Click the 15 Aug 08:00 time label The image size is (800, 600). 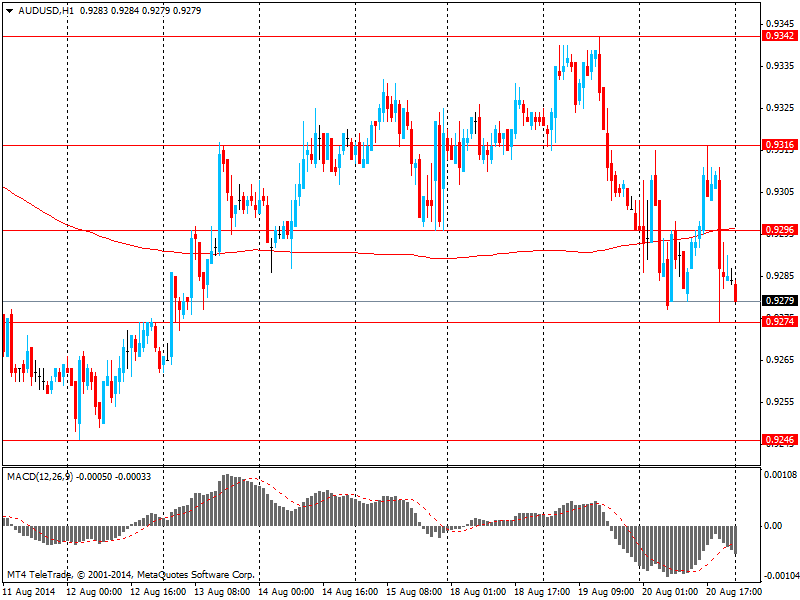pyautogui.click(x=414, y=592)
